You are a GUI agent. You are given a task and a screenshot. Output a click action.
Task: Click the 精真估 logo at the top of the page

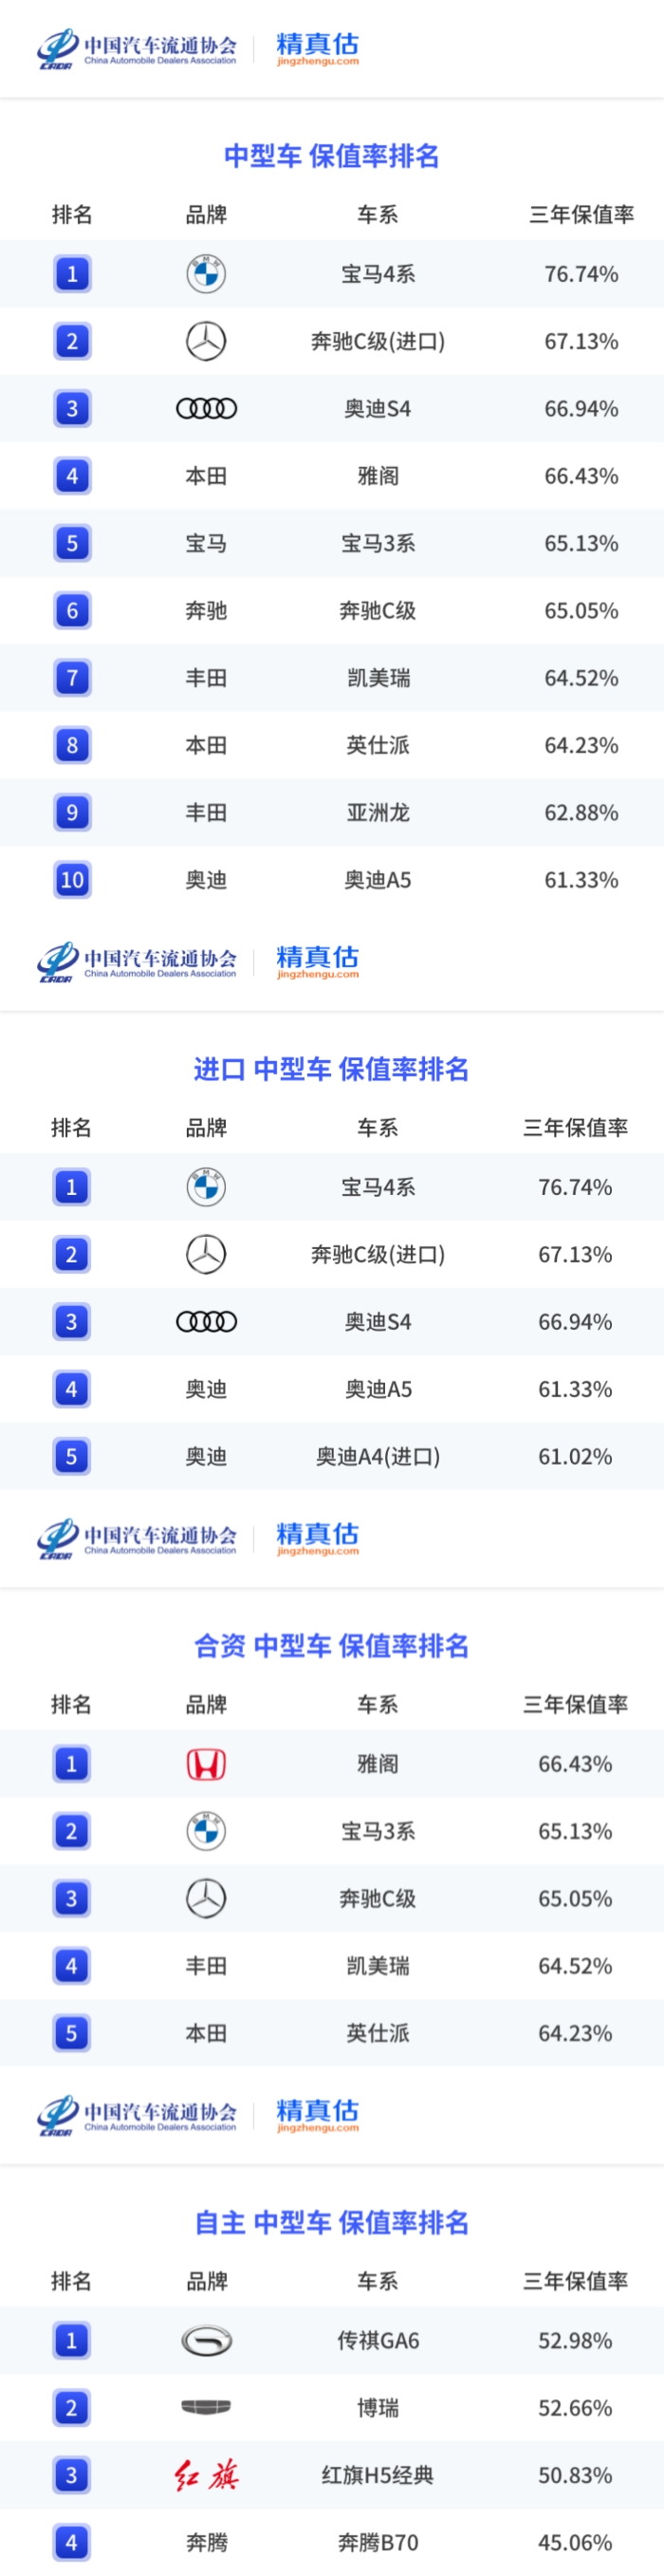(317, 48)
